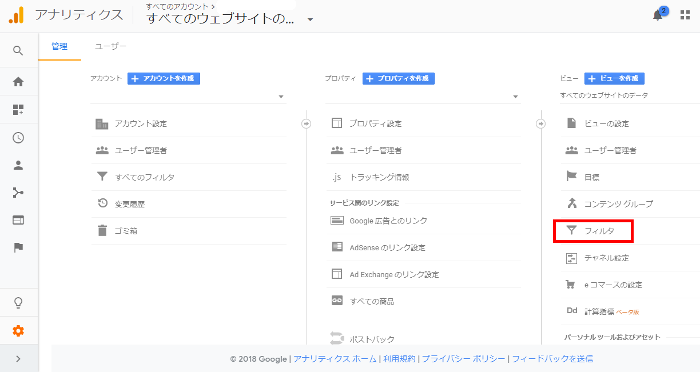Viewport: 700px width, 372px height.
Task: Click the すべての商品 link icon
Action: click(x=337, y=301)
